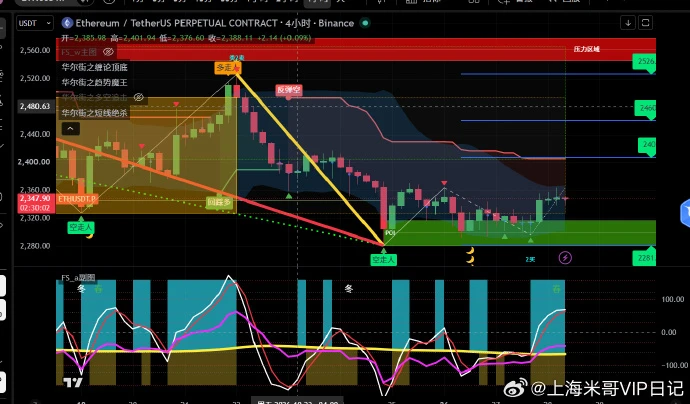Click the purple lightning bolt event icon
This screenshot has width=690, height=404.
tap(565, 257)
